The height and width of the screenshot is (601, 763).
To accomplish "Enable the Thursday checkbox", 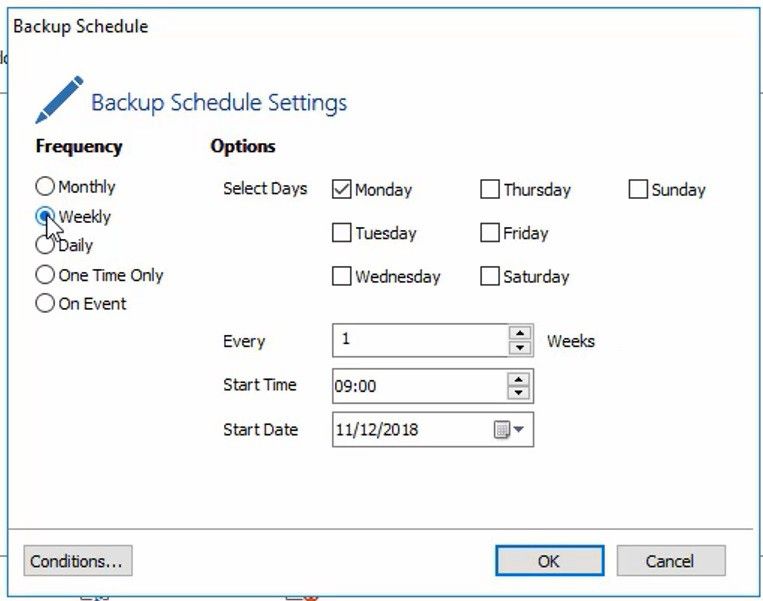I will 490,189.
